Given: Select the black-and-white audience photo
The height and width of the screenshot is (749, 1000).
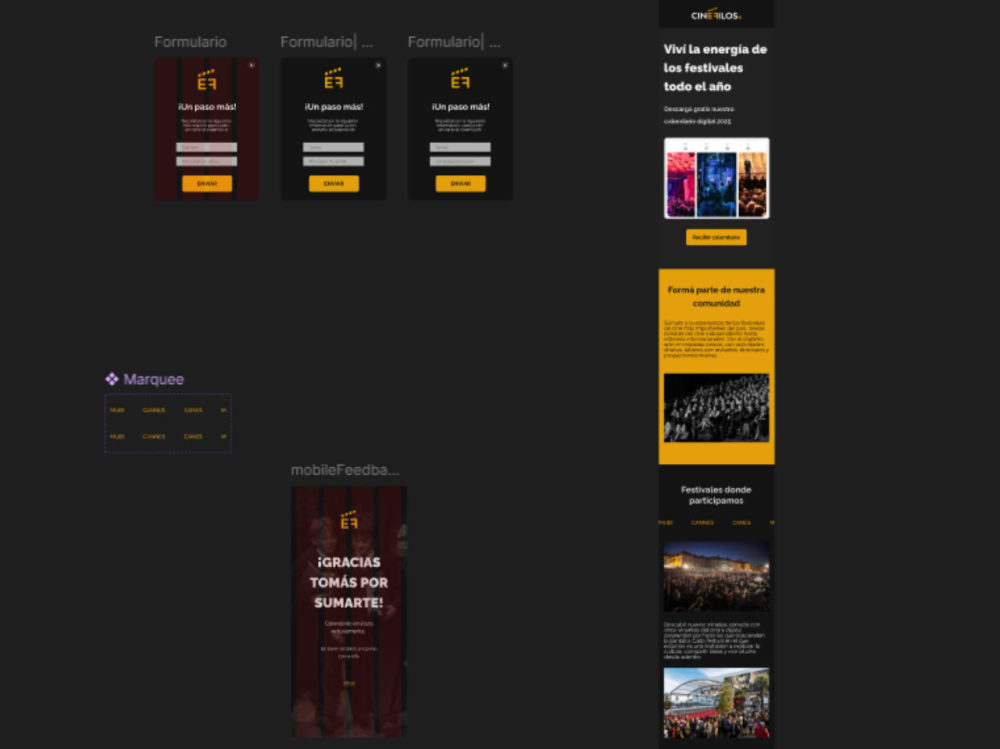Looking at the screenshot, I should 716,408.
